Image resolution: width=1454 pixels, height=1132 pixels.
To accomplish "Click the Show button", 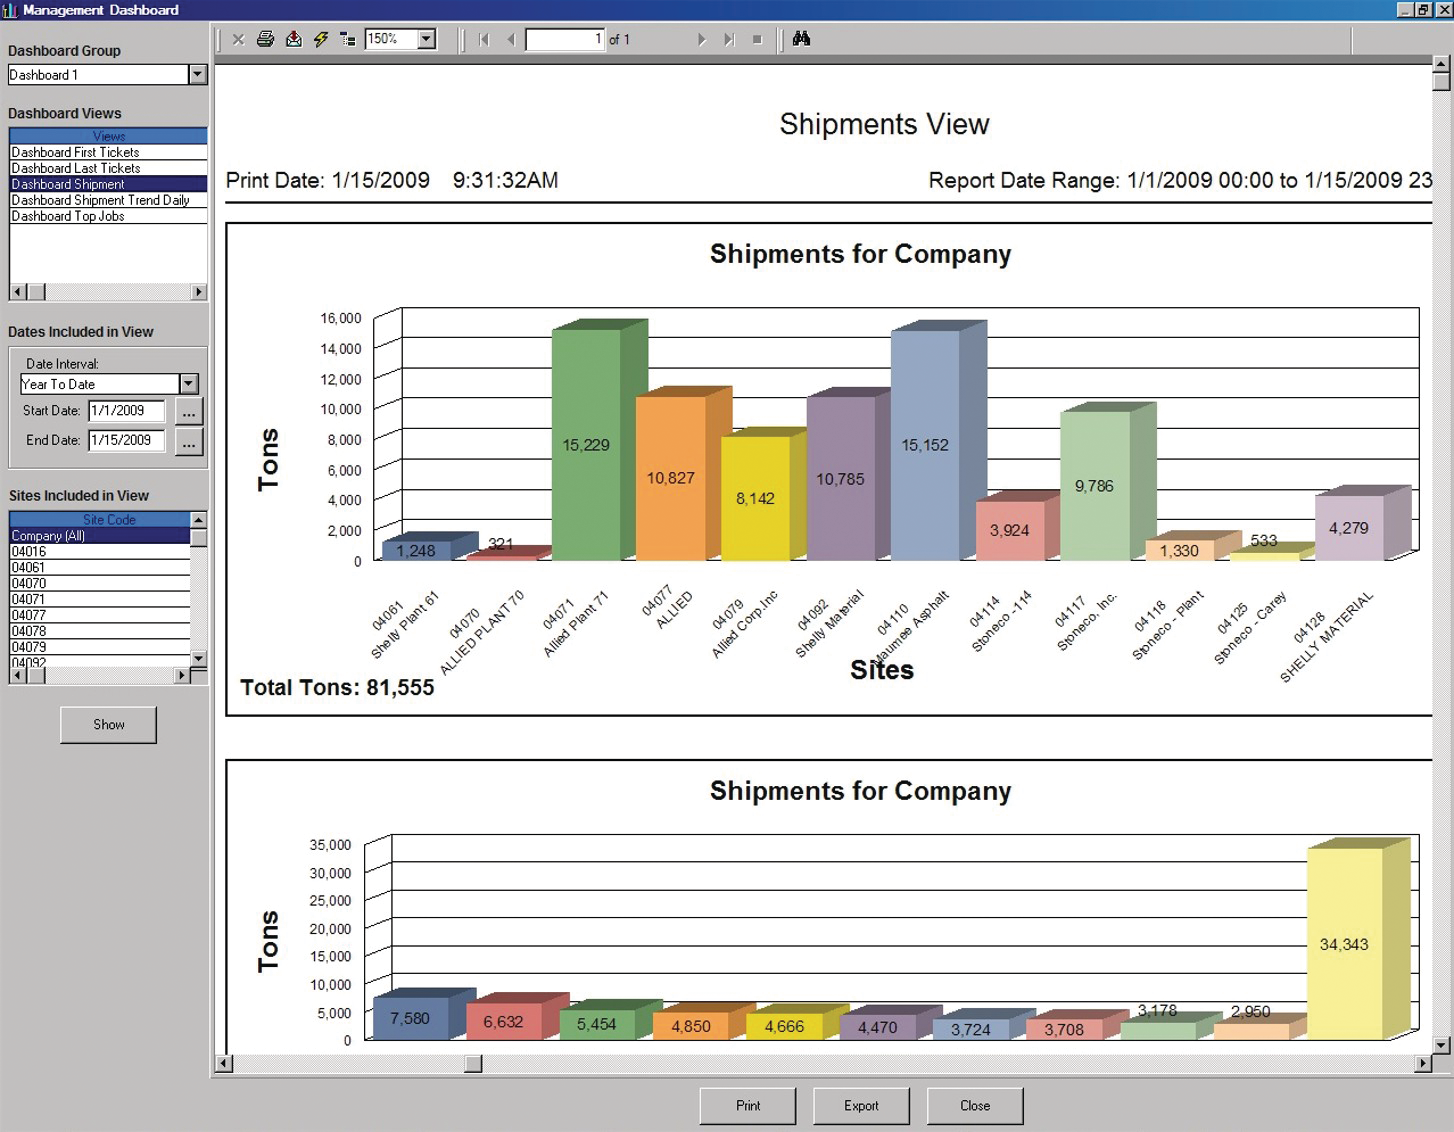I will pos(108,725).
